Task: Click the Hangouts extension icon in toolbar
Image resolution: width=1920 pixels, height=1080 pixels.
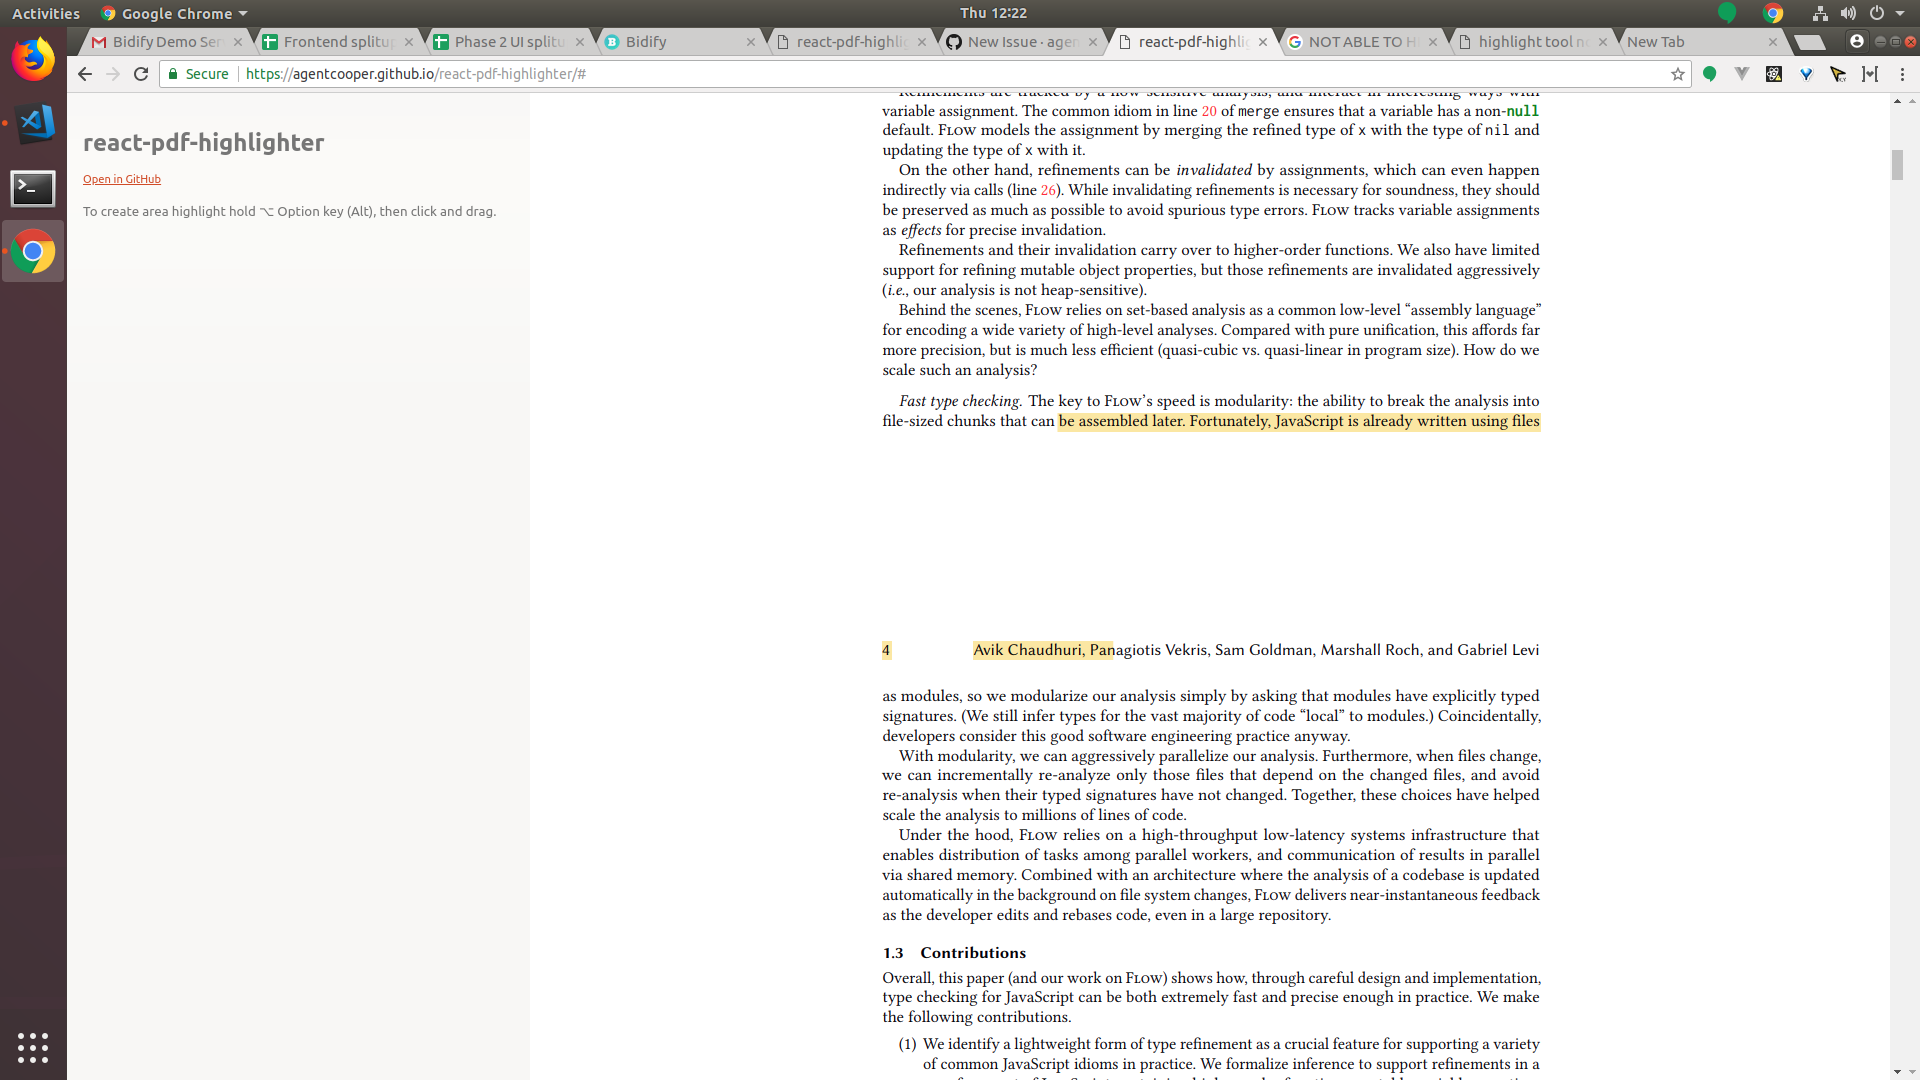Action: [x=1709, y=74]
